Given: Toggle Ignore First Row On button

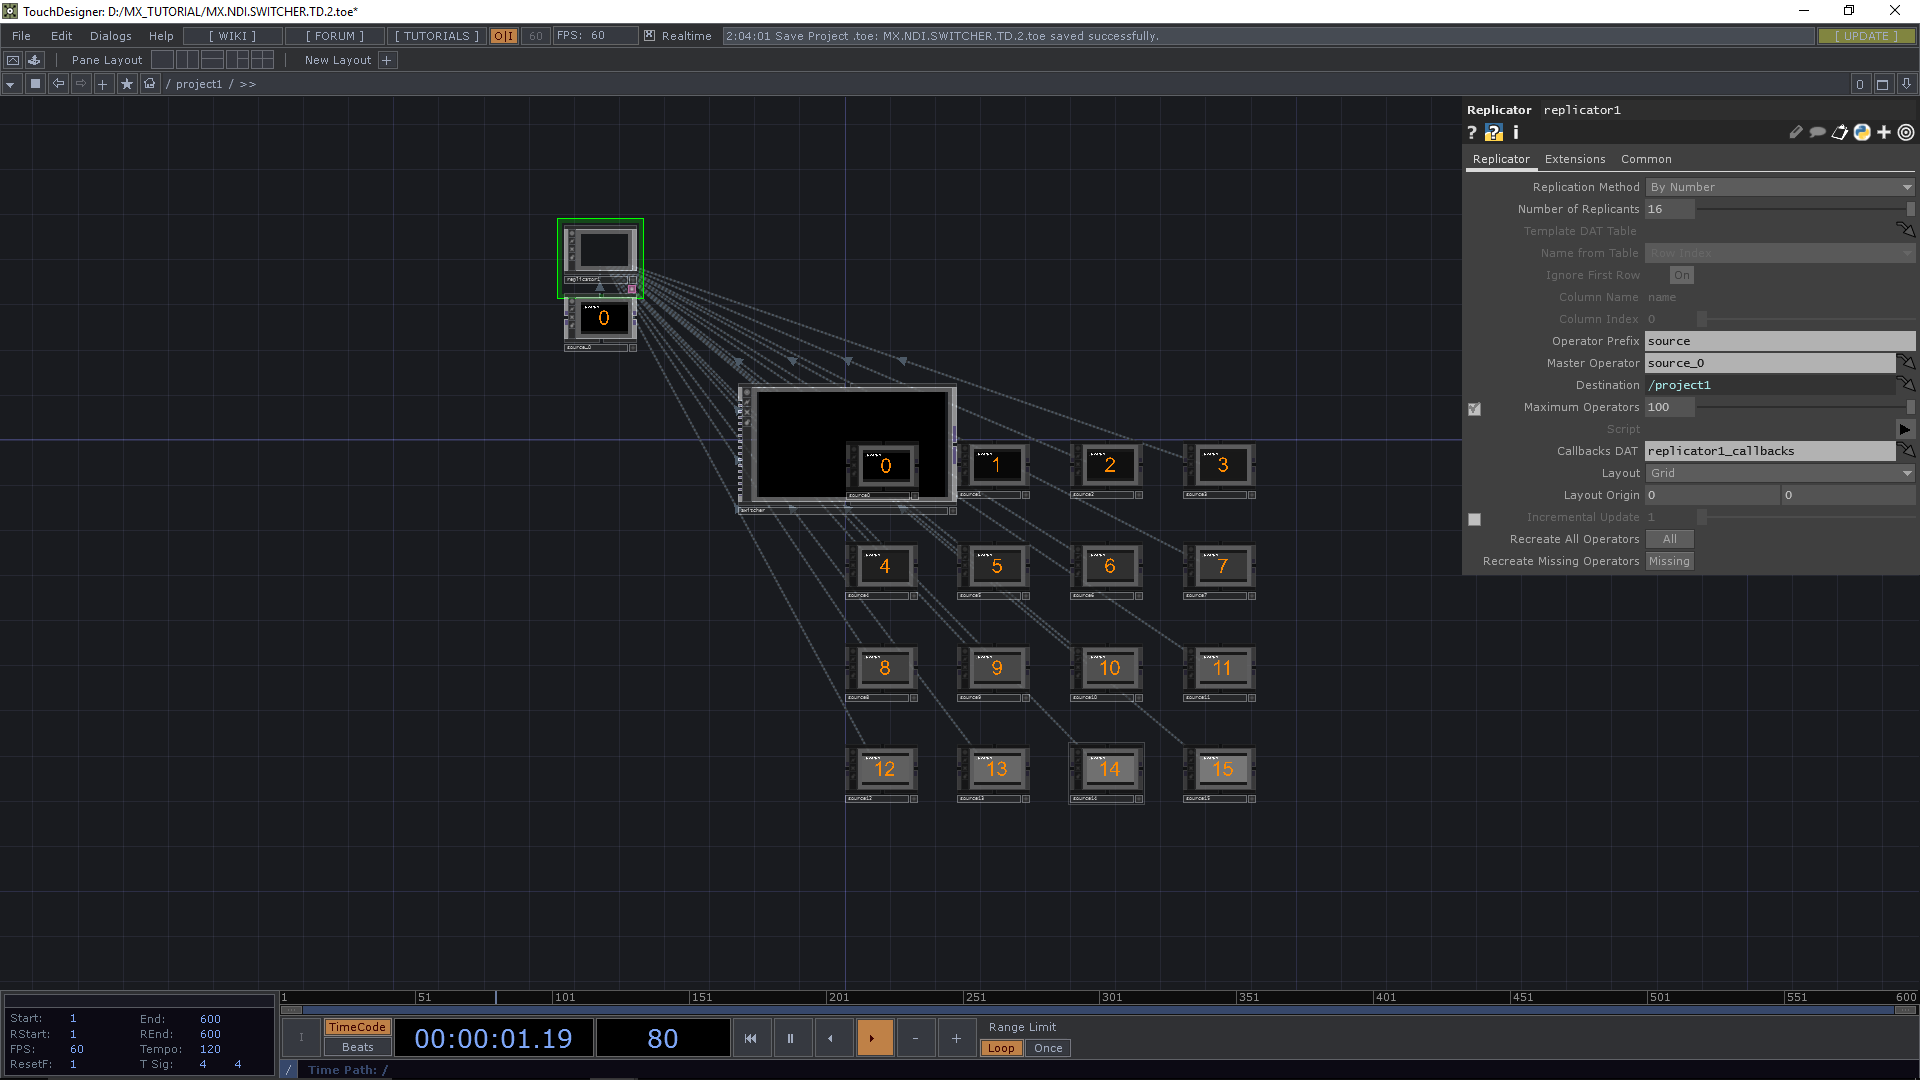Looking at the screenshot, I should [1682, 275].
